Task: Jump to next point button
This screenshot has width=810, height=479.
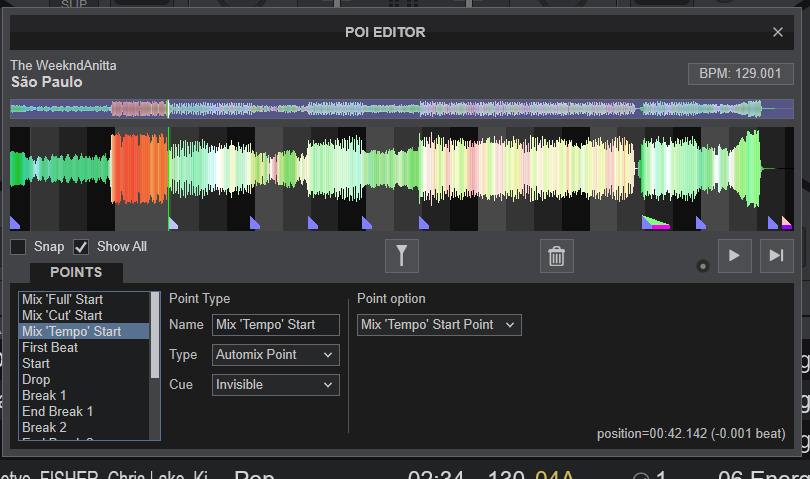Action: point(776,256)
